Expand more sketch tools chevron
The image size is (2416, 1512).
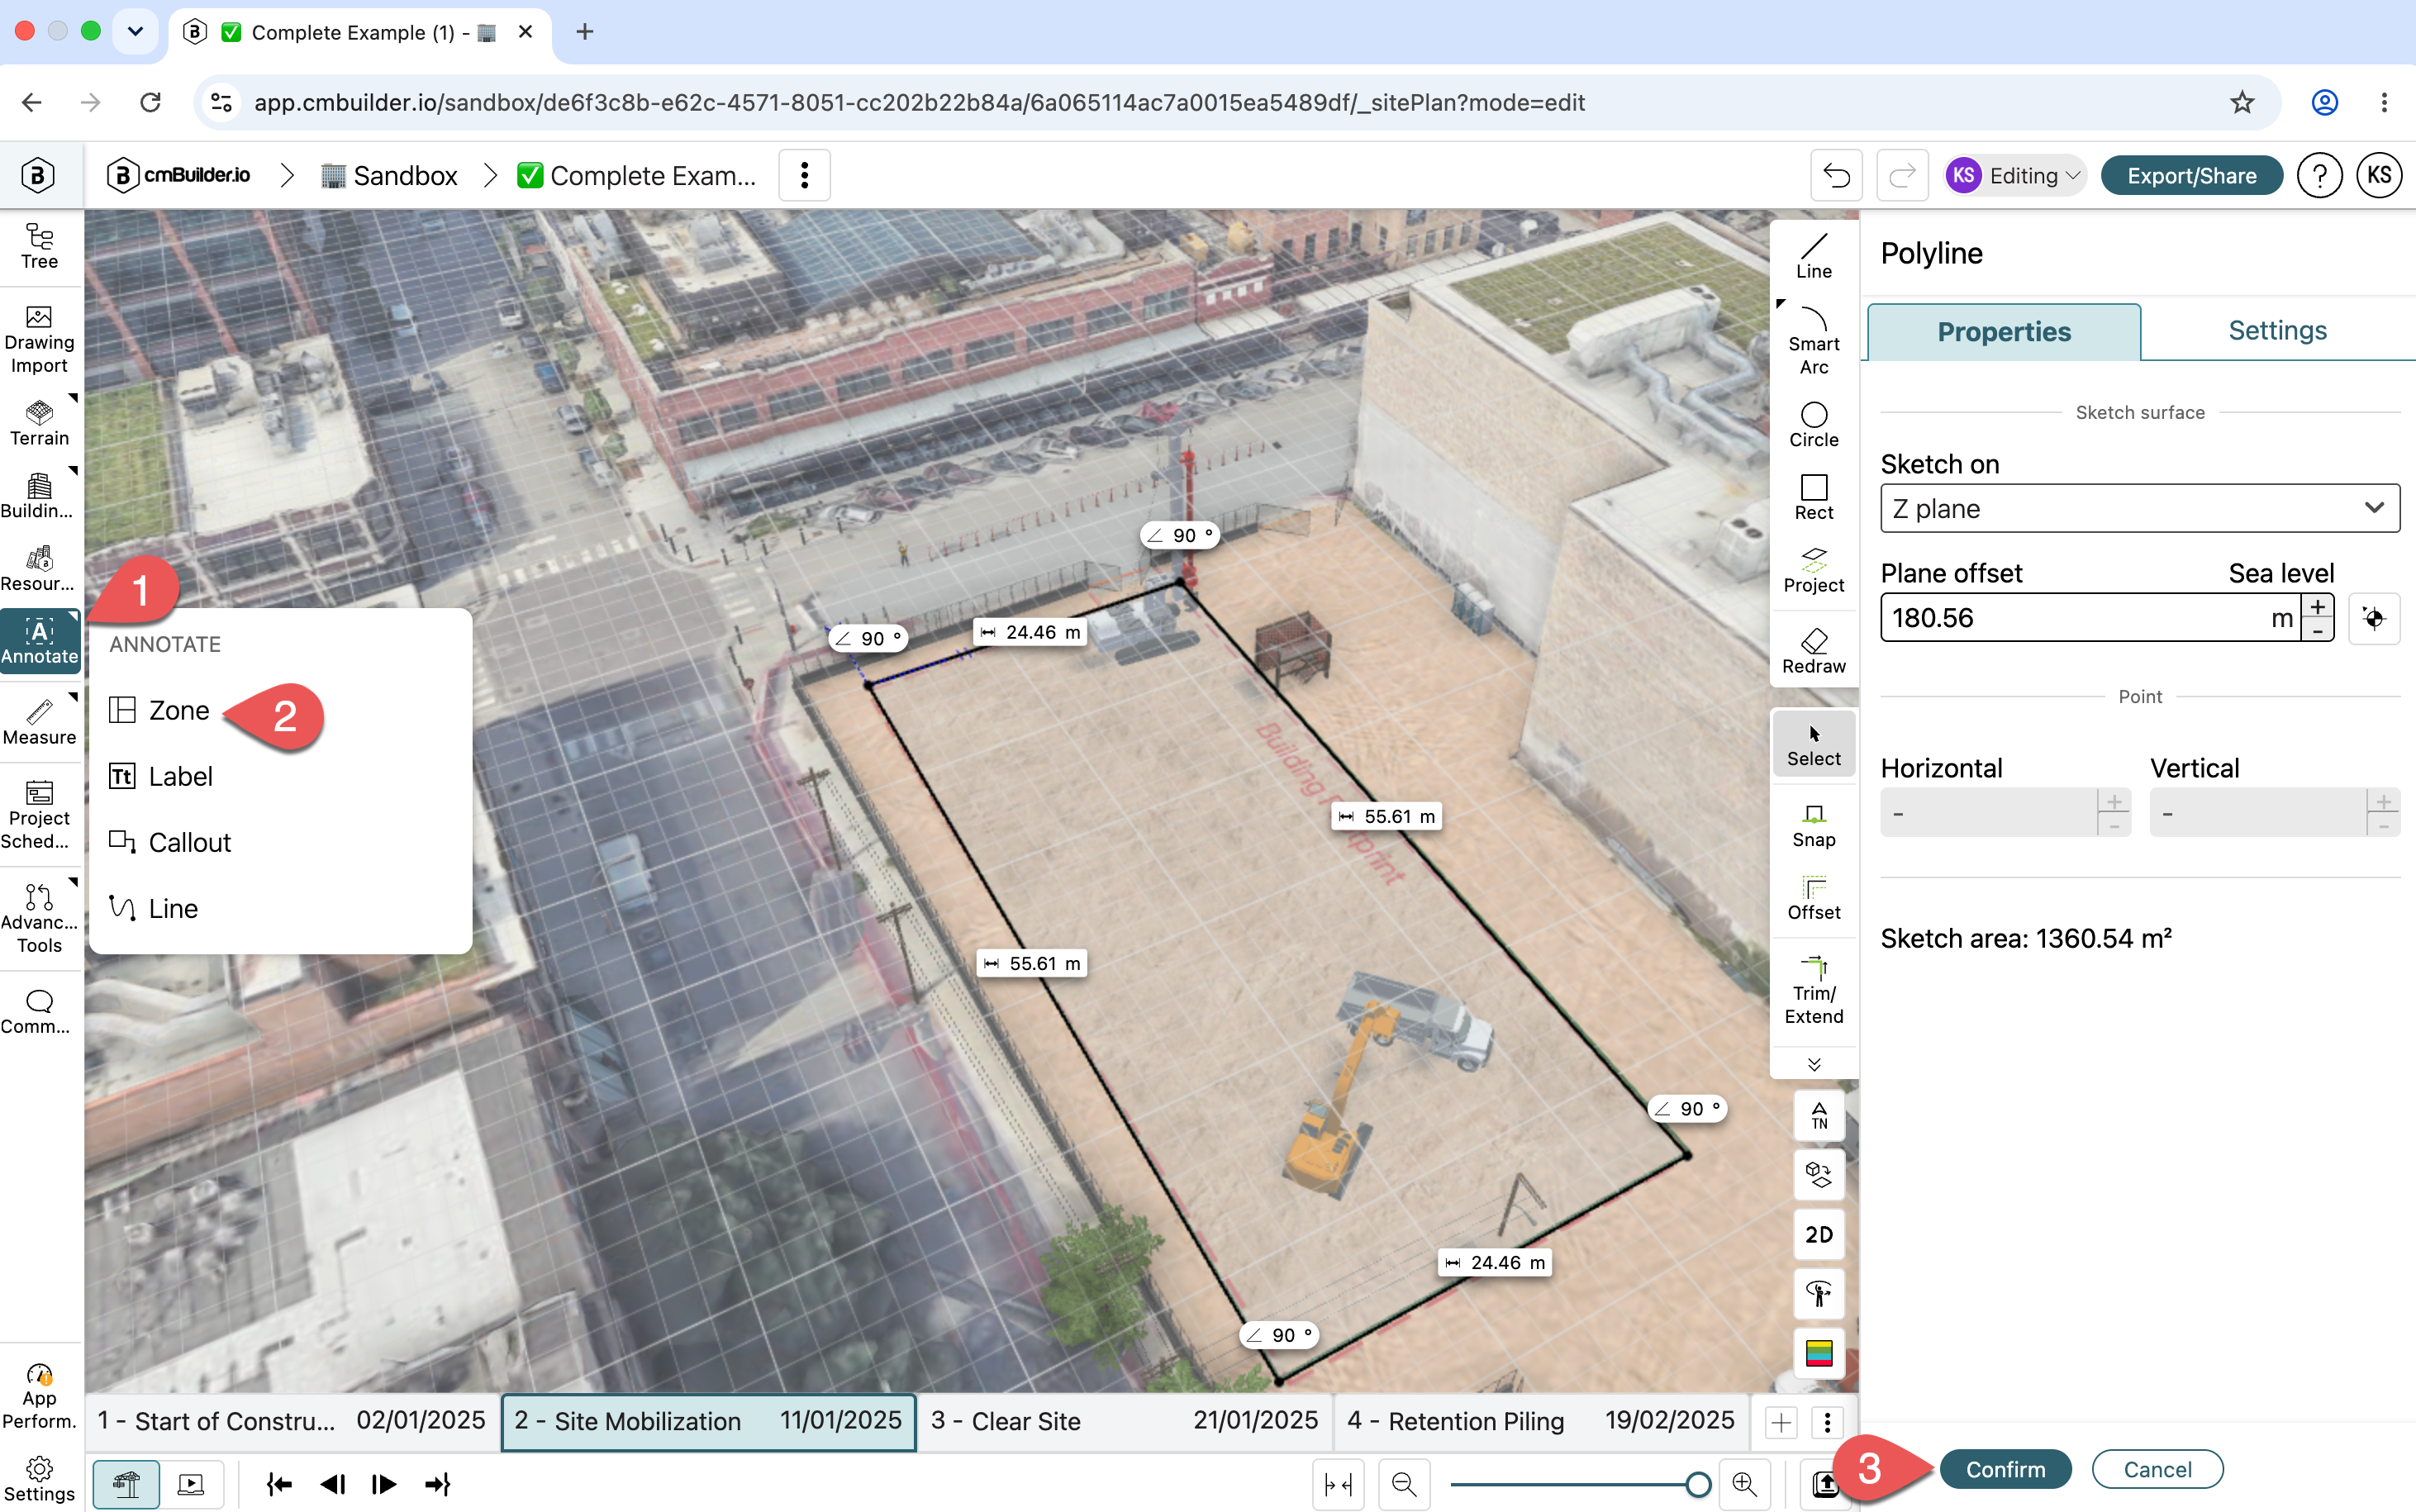pyautogui.click(x=1814, y=1064)
